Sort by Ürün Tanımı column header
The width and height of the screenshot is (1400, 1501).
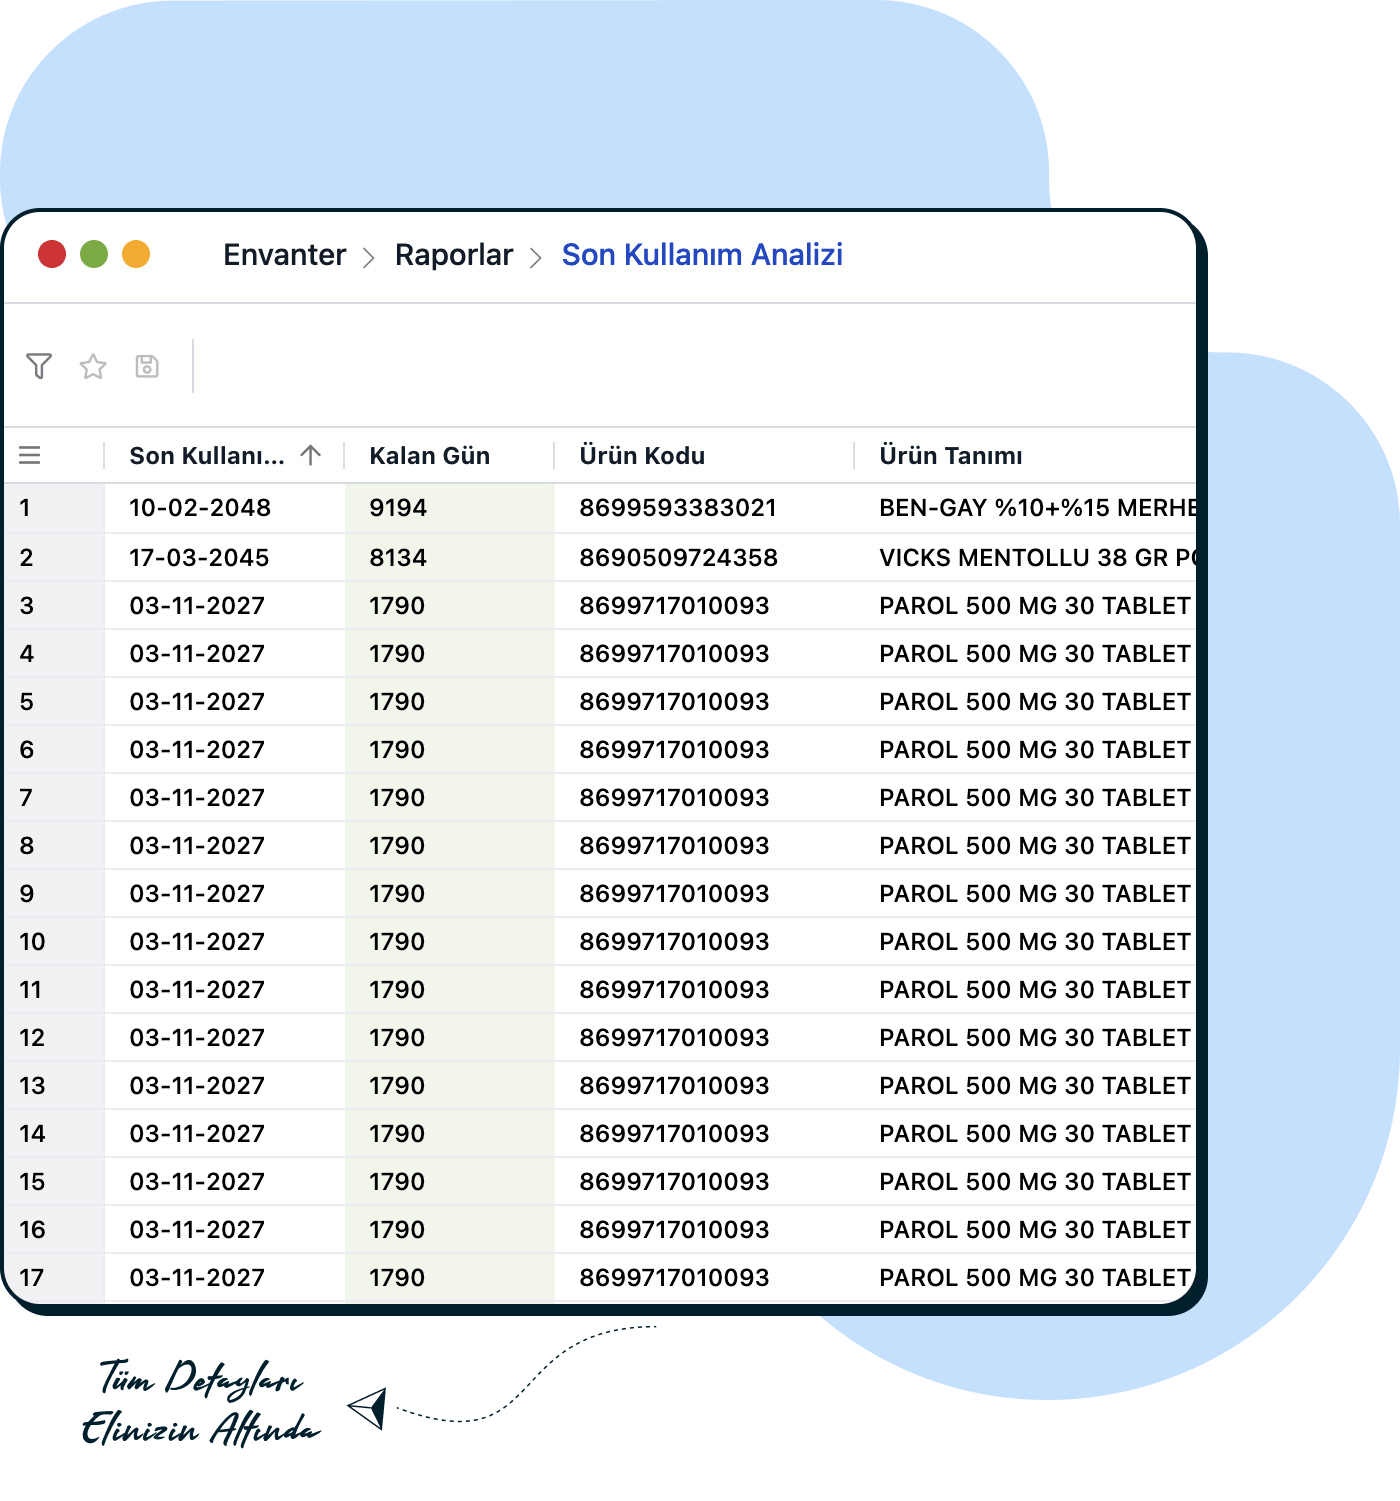(950, 456)
